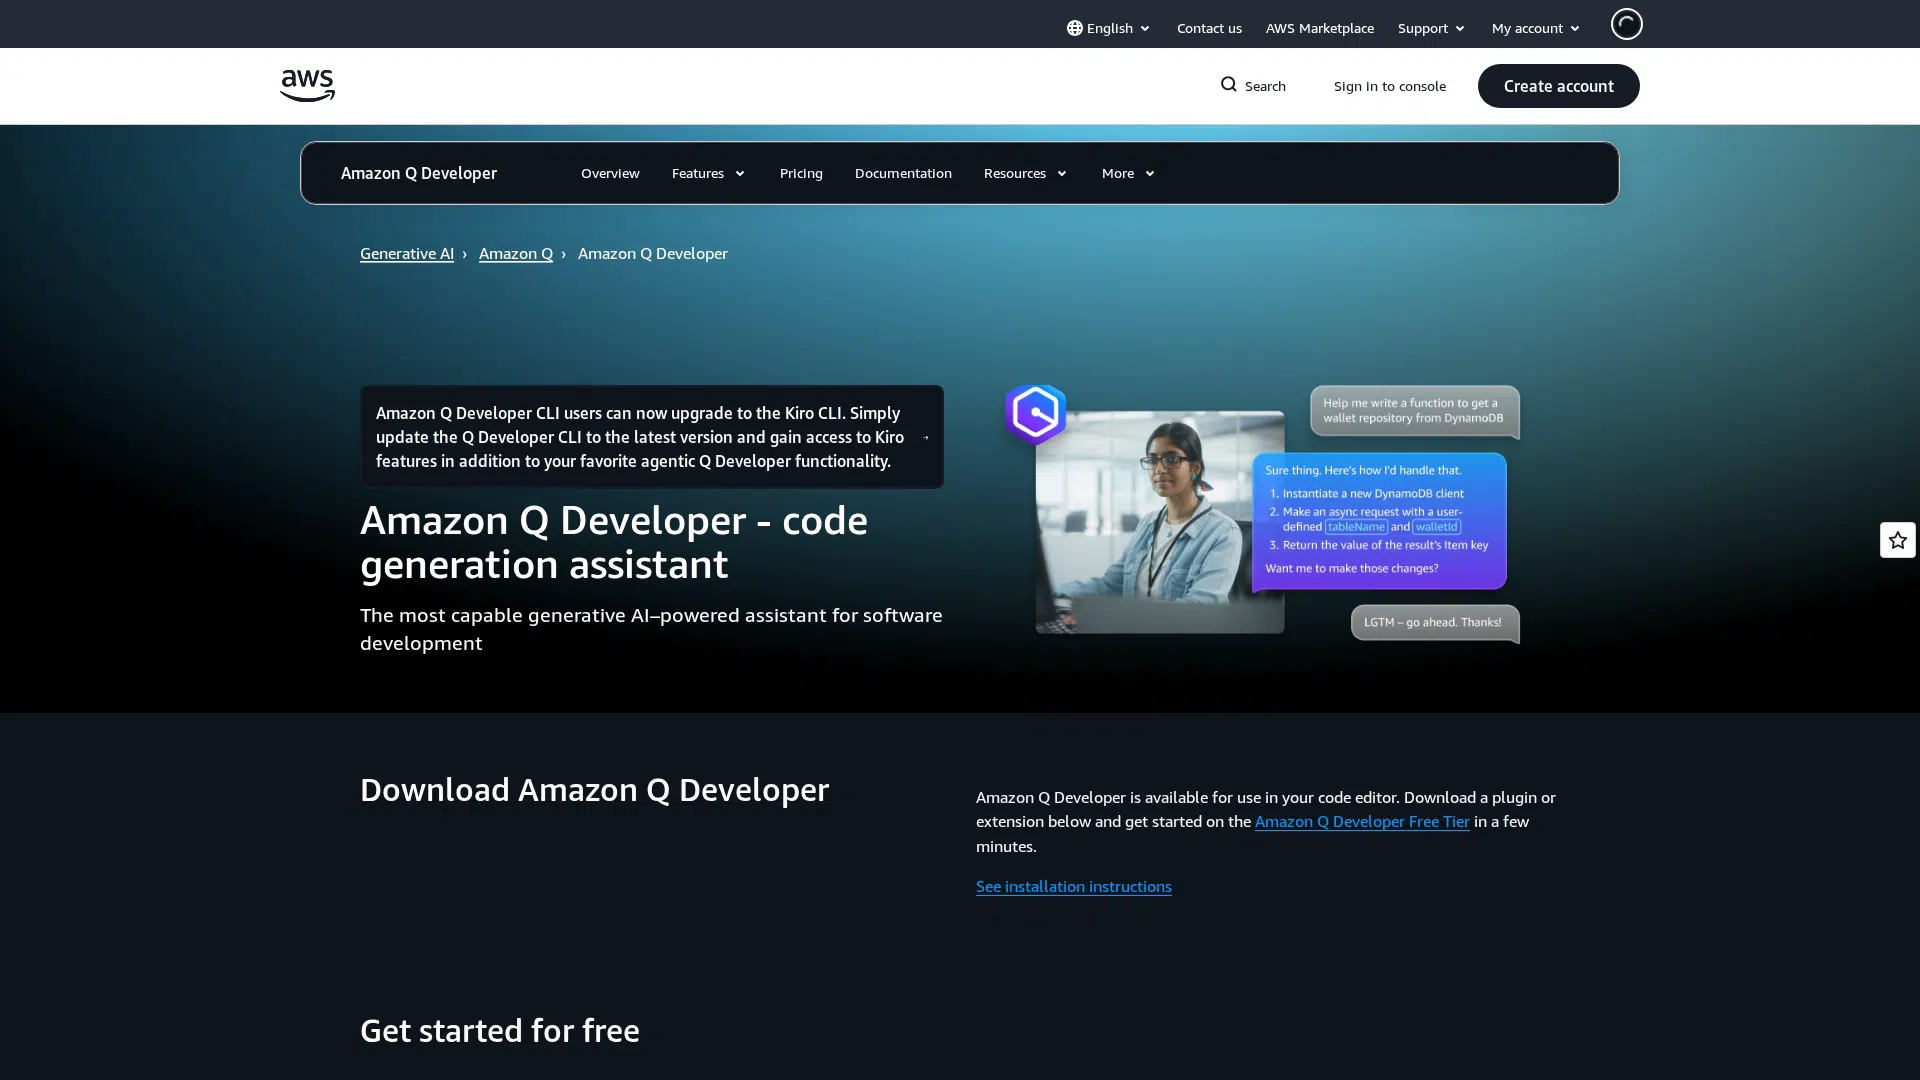
Task: Click the loading spinner circle icon
Action: tap(1626, 24)
